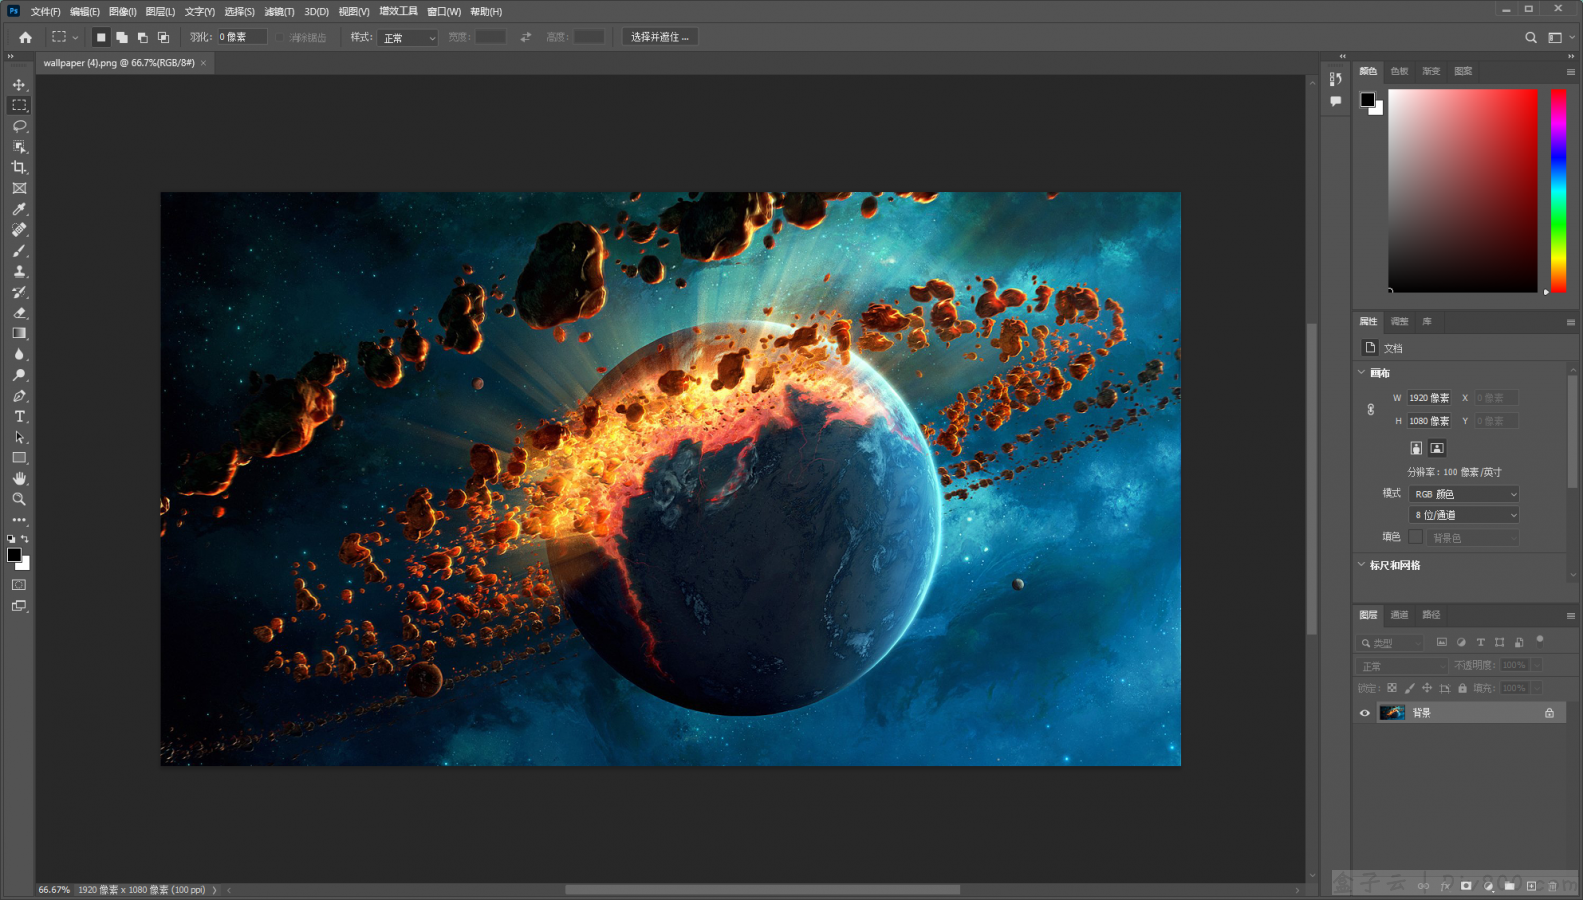
Task: Select the Lasso tool
Action: tap(19, 126)
